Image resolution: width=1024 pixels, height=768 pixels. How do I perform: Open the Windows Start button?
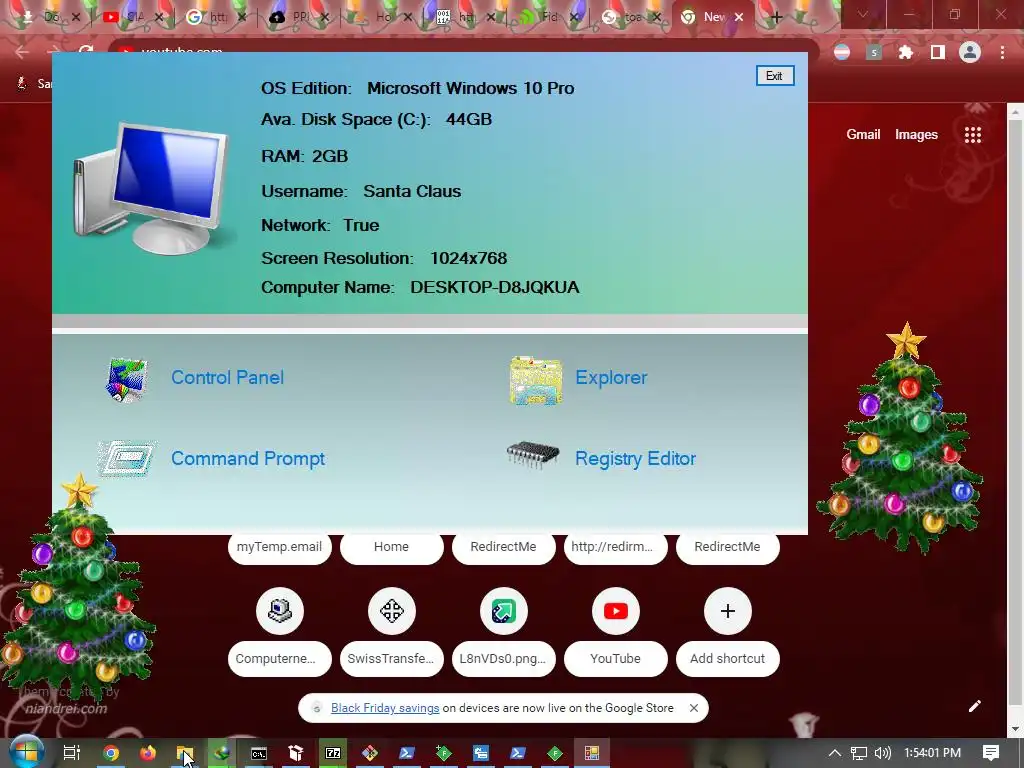pos(26,752)
